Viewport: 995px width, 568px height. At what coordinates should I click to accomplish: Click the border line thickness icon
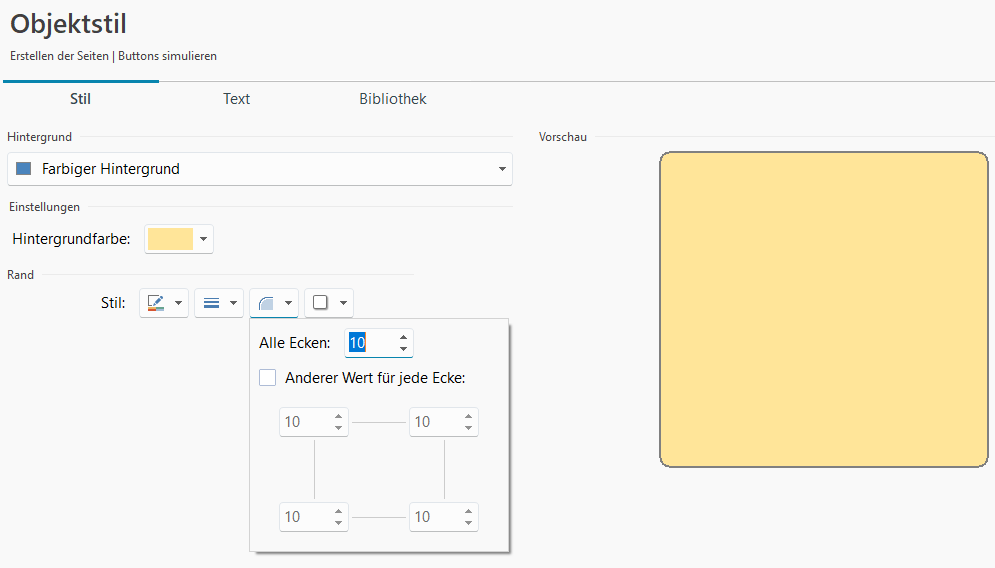click(x=211, y=303)
